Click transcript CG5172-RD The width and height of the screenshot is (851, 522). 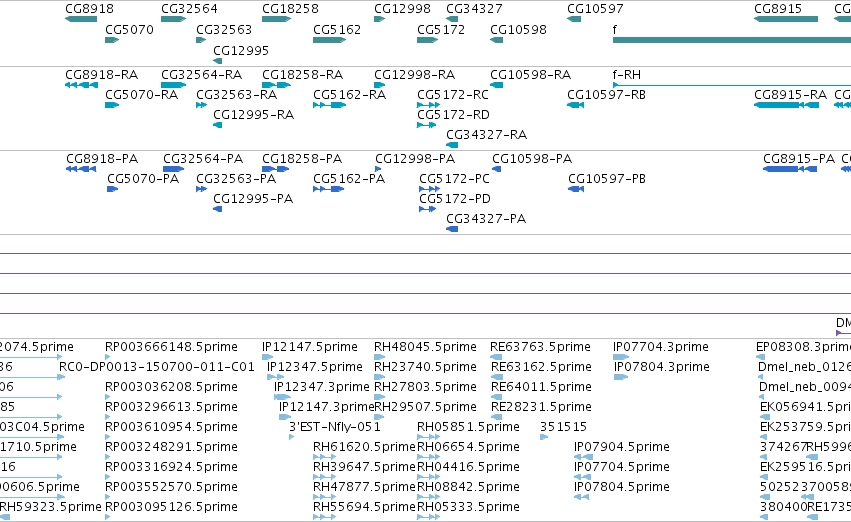453,115
